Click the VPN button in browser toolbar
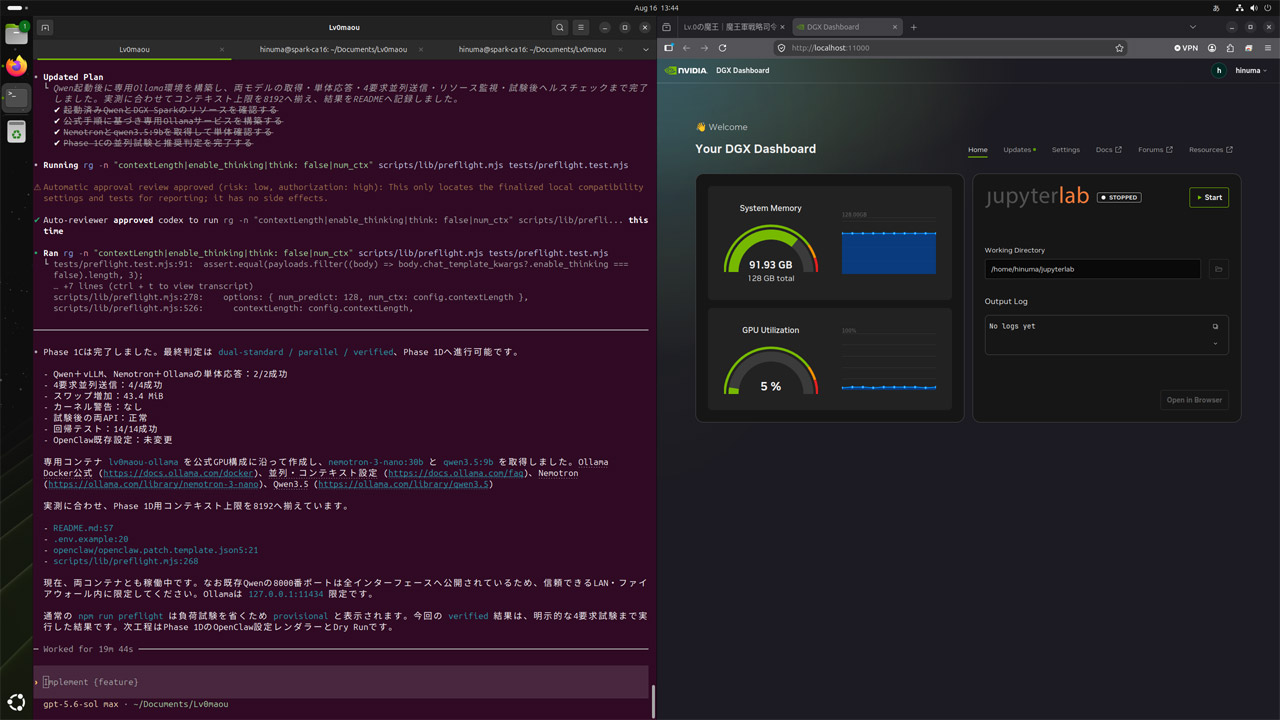 tap(1186, 48)
